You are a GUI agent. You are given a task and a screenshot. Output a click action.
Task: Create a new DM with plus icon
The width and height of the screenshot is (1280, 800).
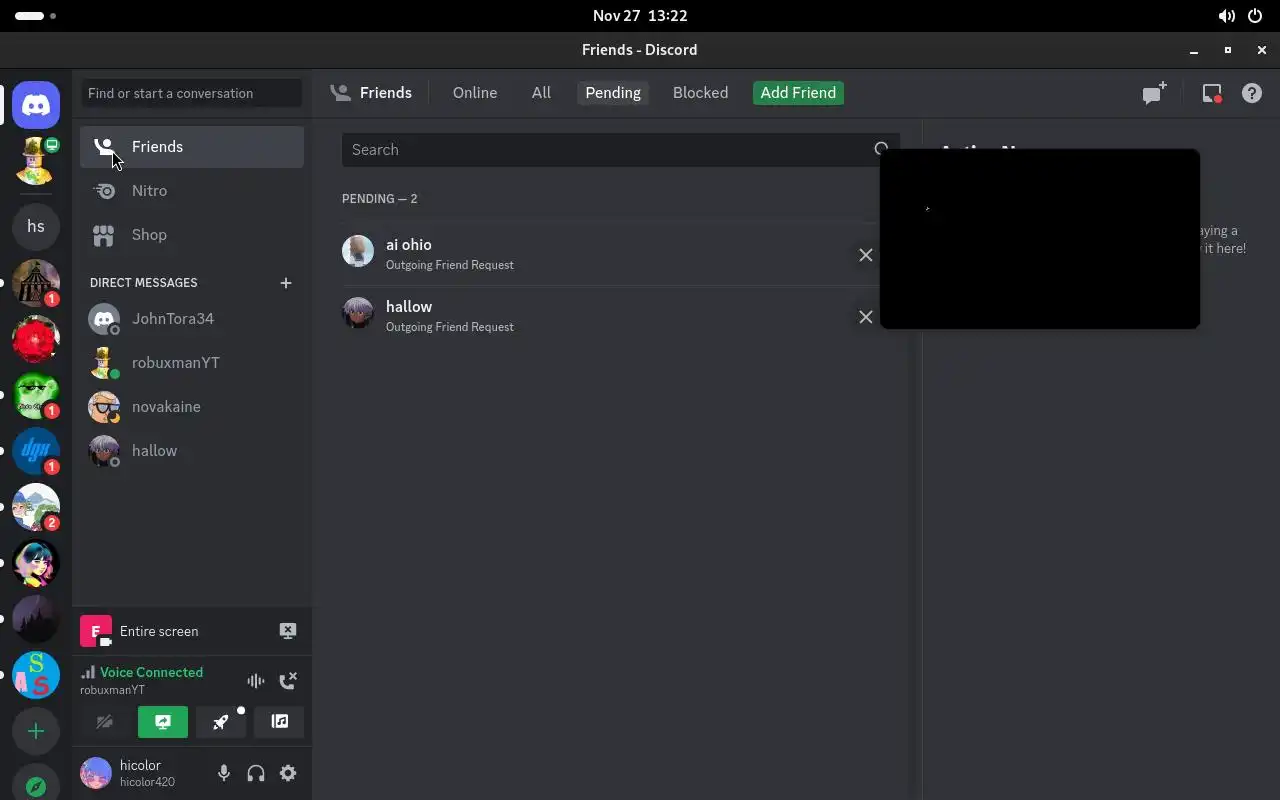point(286,283)
